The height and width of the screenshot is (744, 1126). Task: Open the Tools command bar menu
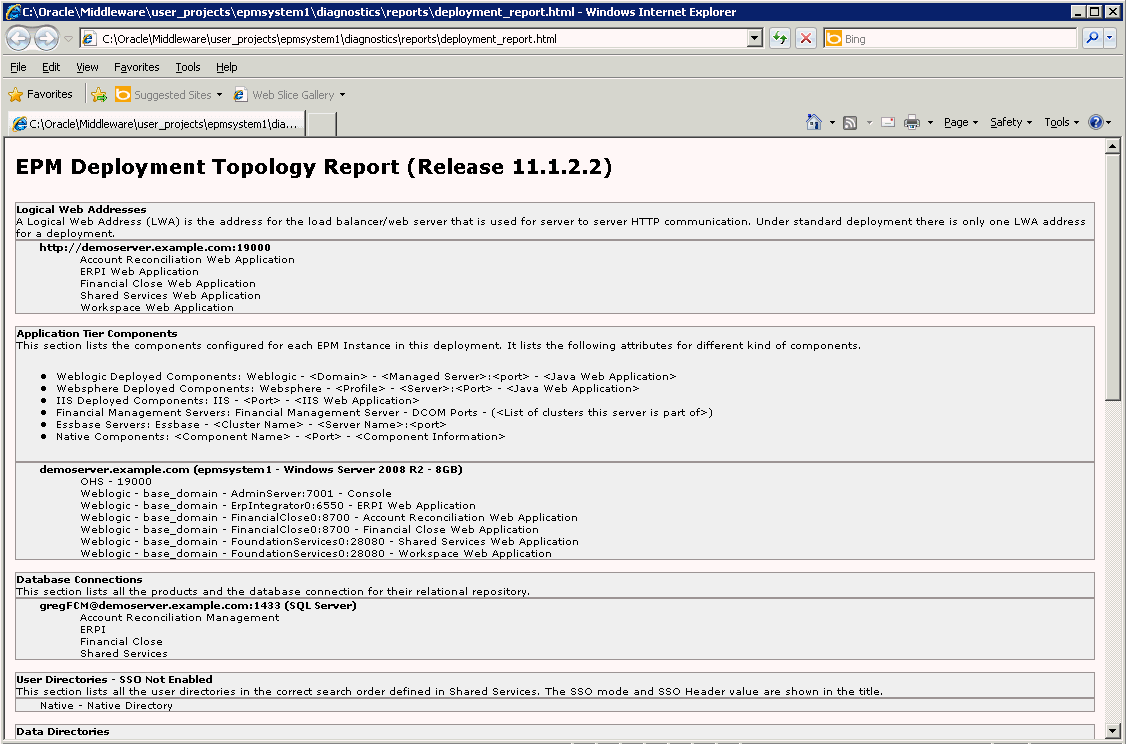(1061, 122)
